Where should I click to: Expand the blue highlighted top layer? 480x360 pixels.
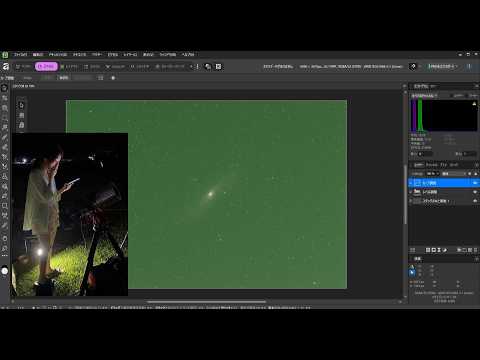pyautogui.click(x=411, y=183)
